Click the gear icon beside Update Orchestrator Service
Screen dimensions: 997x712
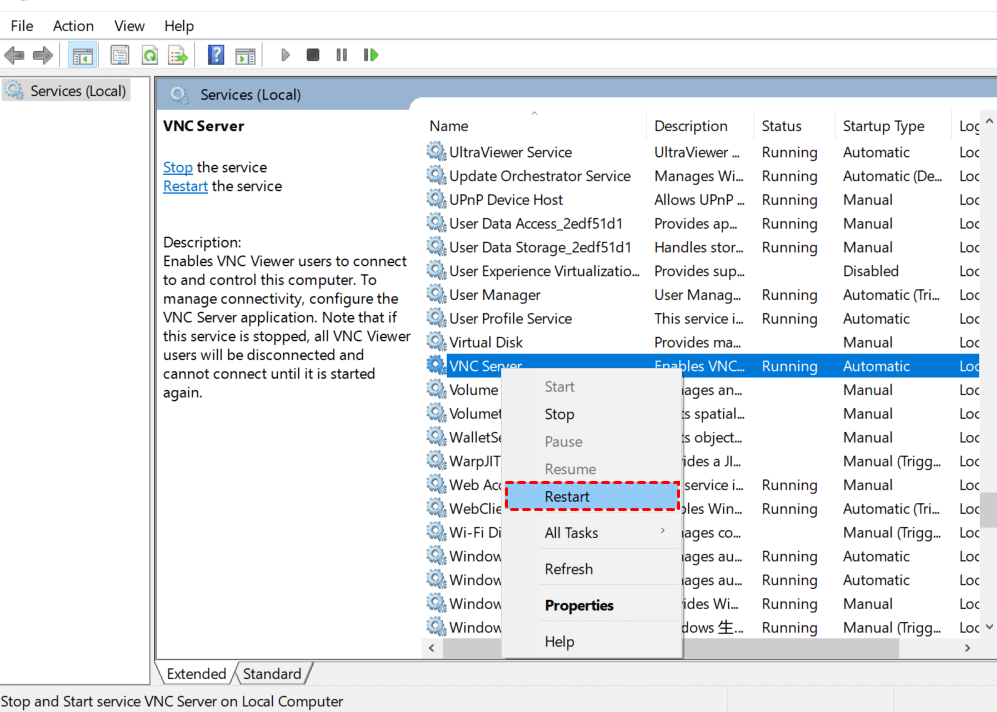(436, 175)
